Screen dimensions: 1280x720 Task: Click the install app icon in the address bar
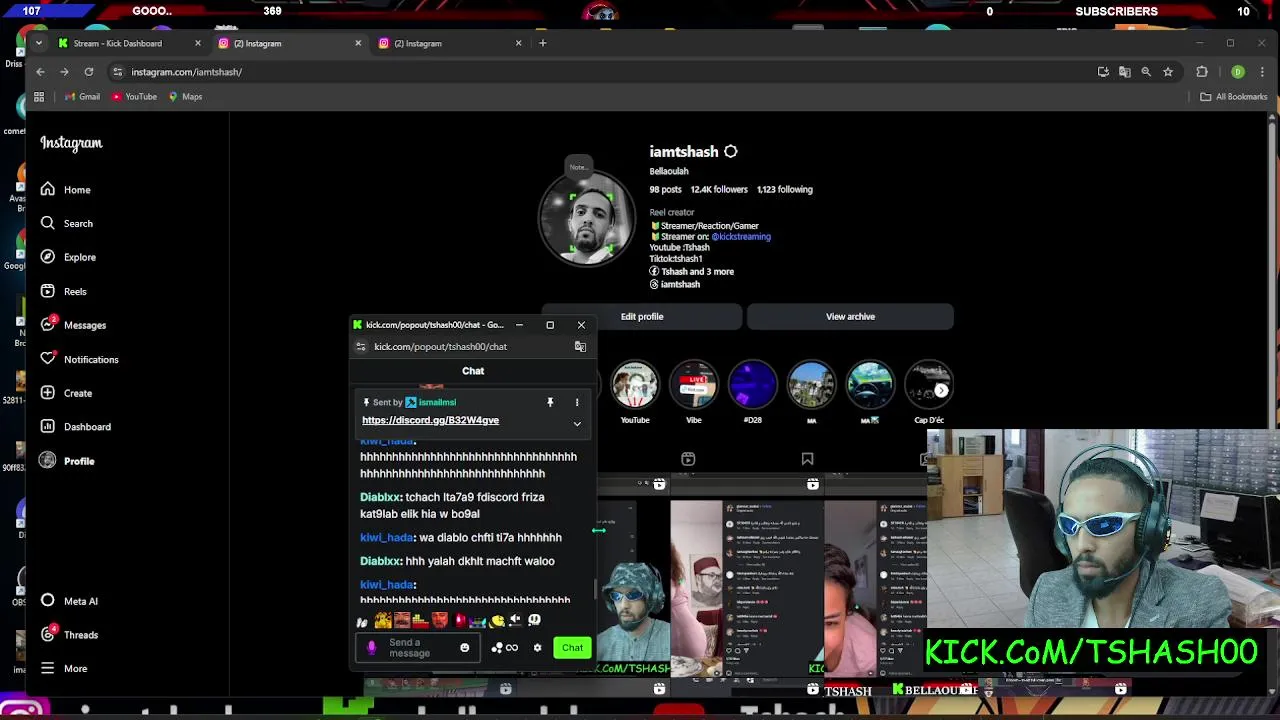[1103, 72]
